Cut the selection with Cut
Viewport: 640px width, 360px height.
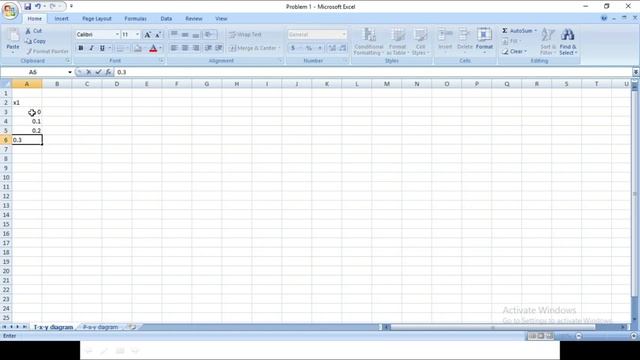click(34, 31)
